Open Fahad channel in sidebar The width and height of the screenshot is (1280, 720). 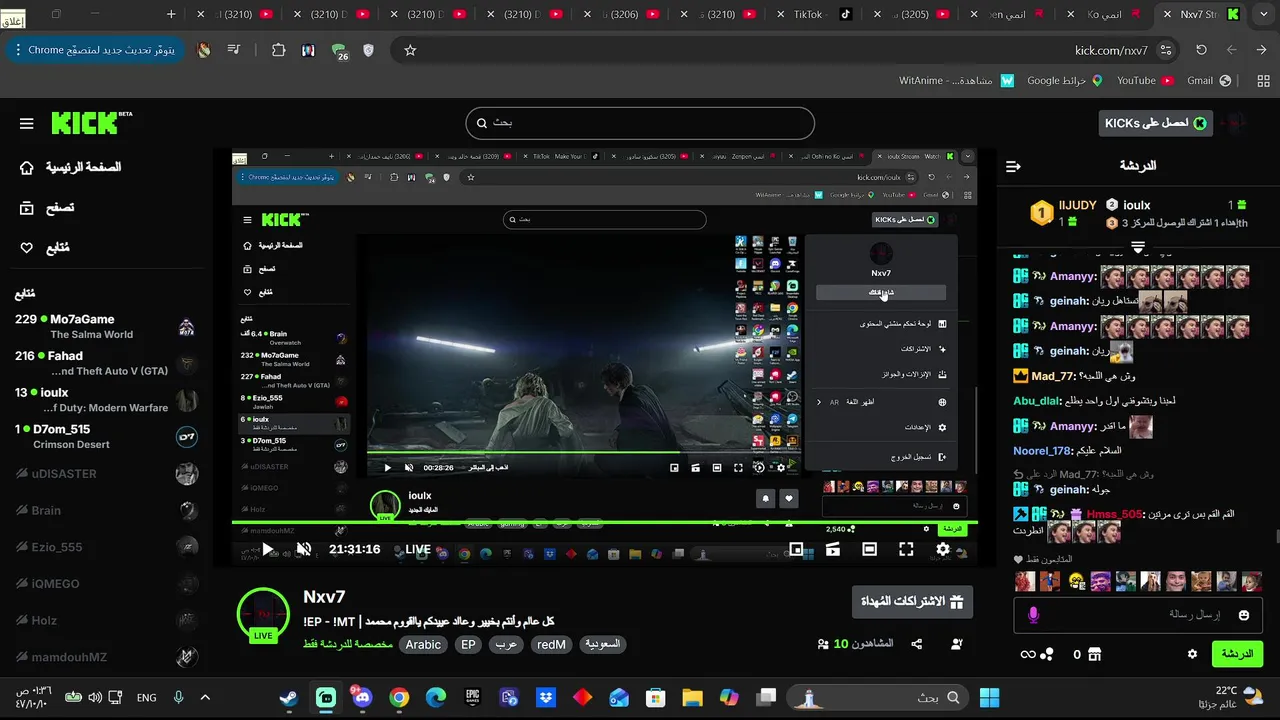tap(107, 363)
